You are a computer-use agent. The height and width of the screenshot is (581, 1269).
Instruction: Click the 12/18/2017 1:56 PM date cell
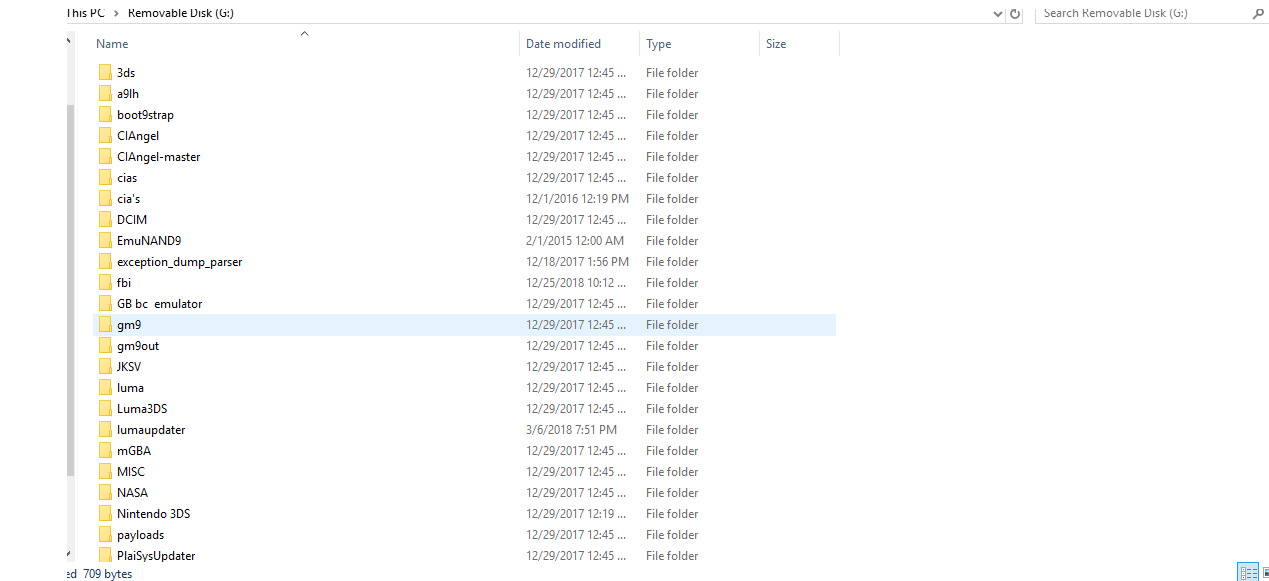577,262
